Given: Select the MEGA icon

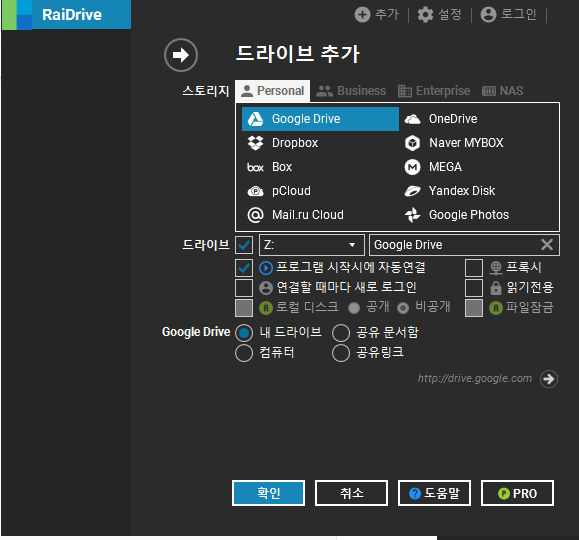Looking at the screenshot, I should click(x=412, y=167).
